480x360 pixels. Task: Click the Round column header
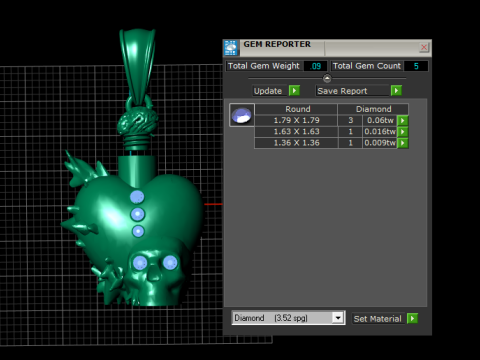296,109
